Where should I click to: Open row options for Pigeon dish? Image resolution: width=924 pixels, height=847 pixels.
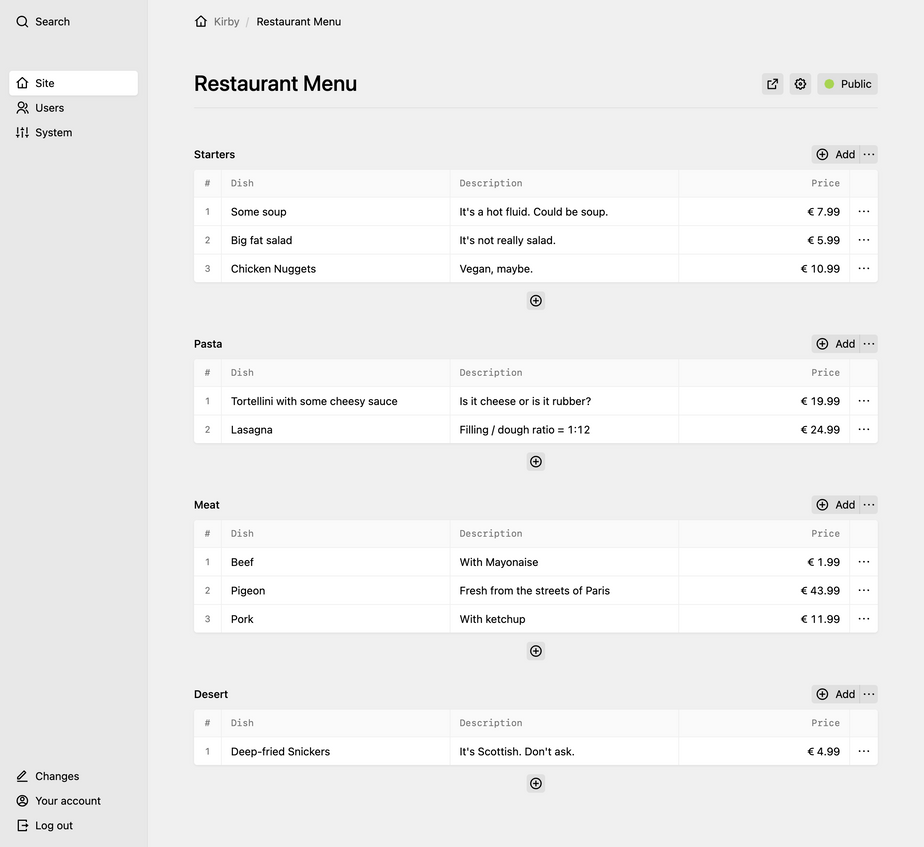pos(864,591)
